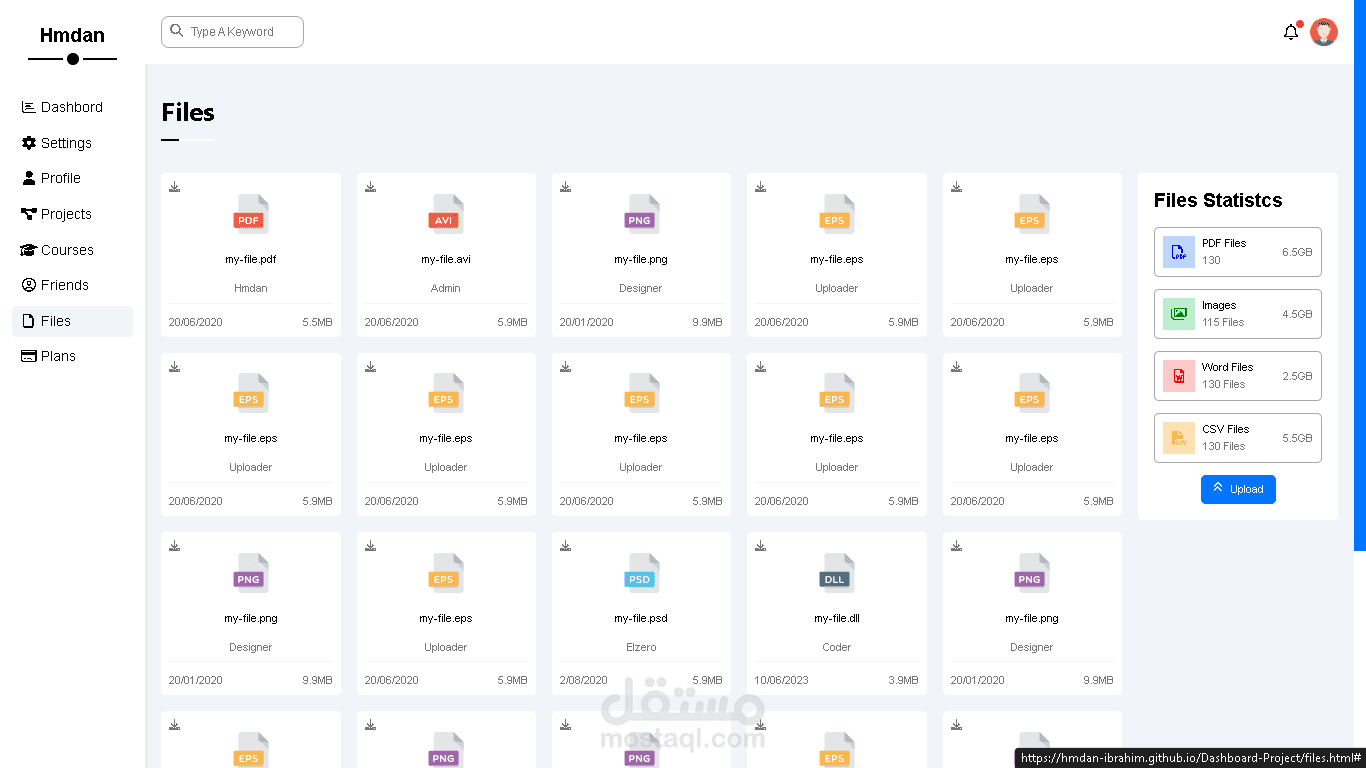The image size is (1366, 768).
Task: Click the 3.9MB file size
Action: click(903, 680)
